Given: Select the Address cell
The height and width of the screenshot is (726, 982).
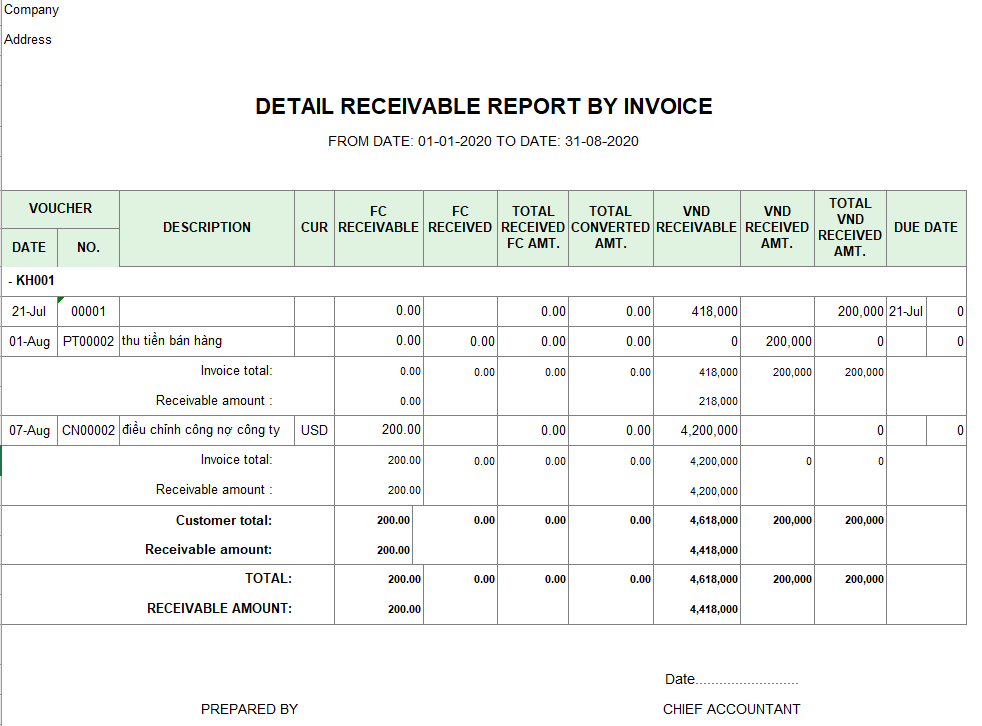Looking at the screenshot, I should 28,40.
